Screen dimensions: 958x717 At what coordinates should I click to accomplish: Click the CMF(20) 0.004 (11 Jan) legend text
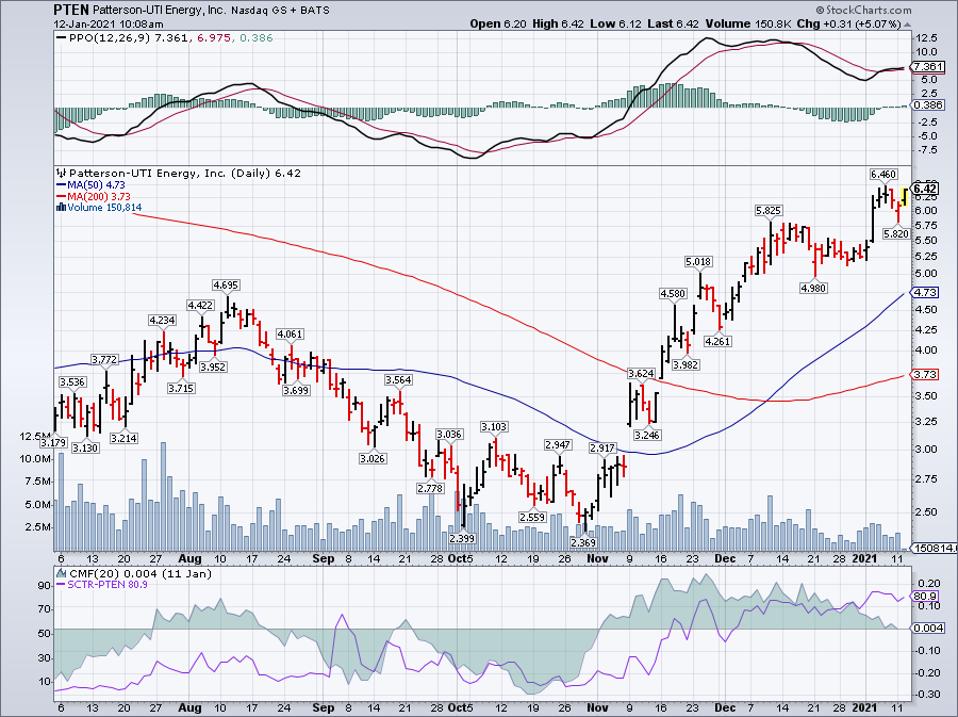(140, 573)
